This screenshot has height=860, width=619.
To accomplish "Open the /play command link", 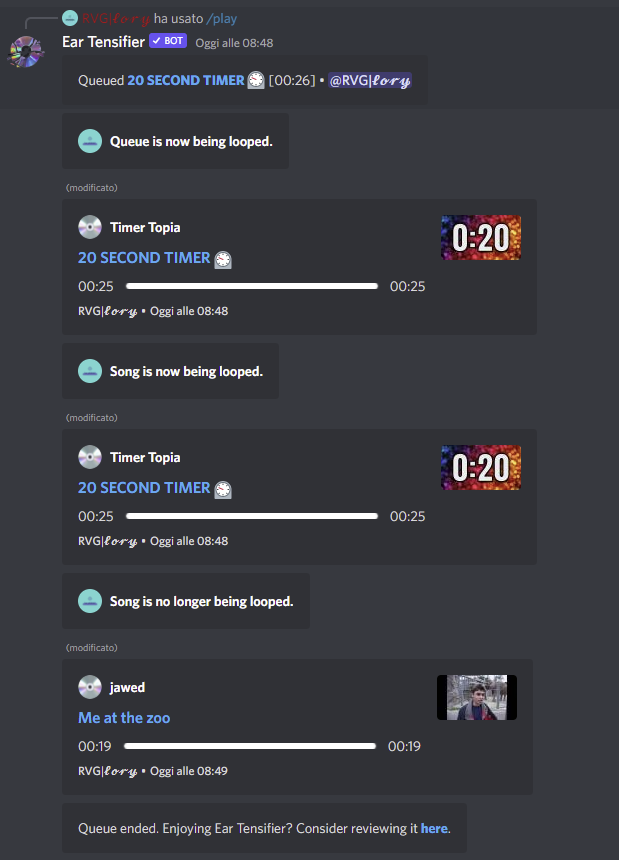I will (222, 19).
